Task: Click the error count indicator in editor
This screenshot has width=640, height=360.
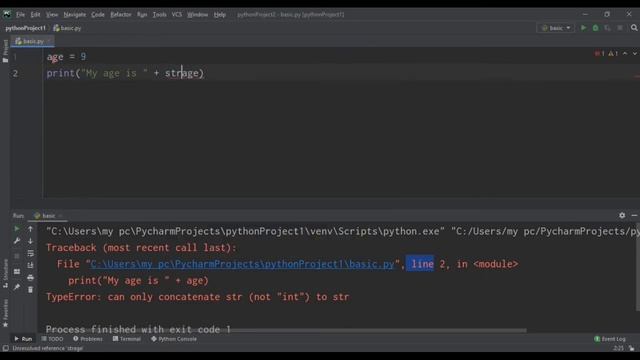Action: (x=600, y=53)
